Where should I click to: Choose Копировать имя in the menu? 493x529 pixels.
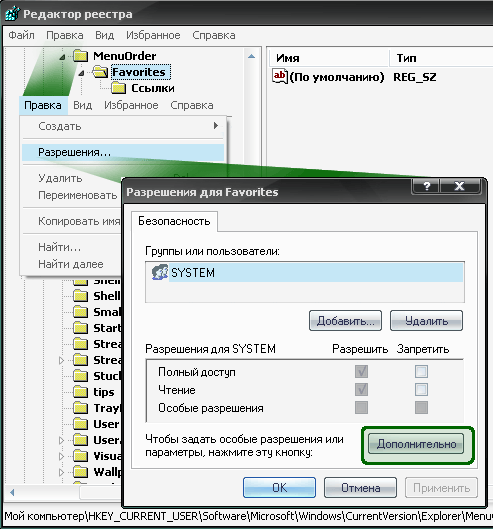point(79,221)
